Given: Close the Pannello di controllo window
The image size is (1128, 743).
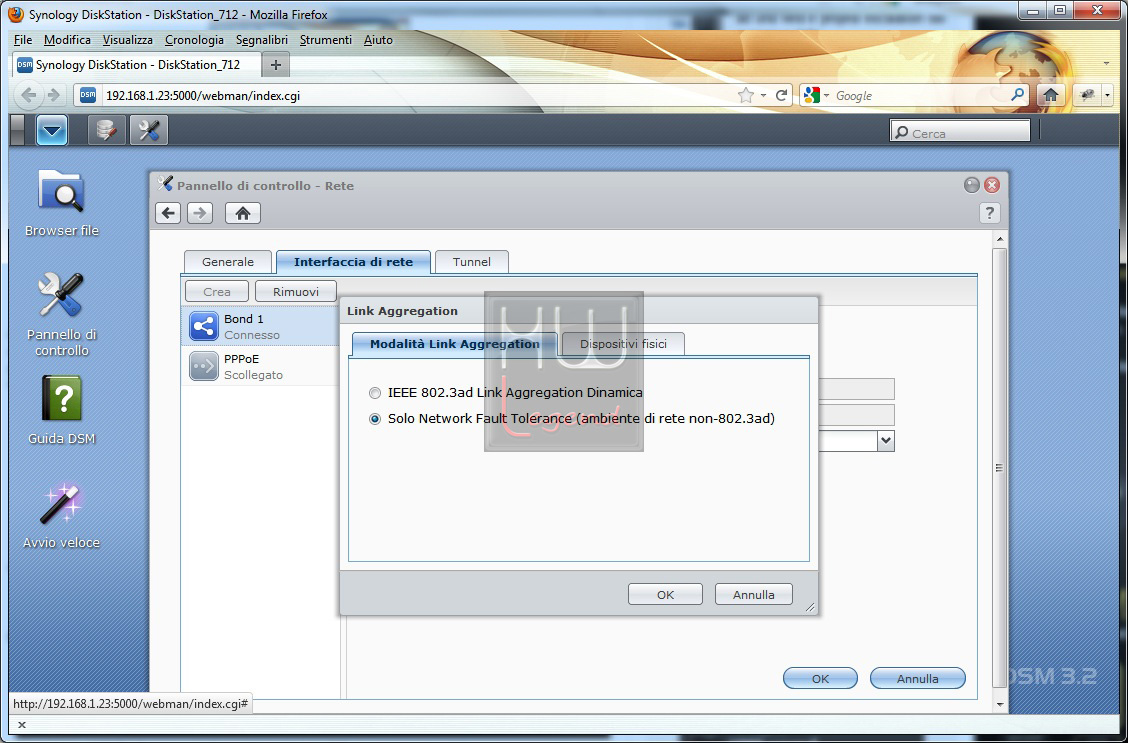Looking at the screenshot, I should click(992, 186).
